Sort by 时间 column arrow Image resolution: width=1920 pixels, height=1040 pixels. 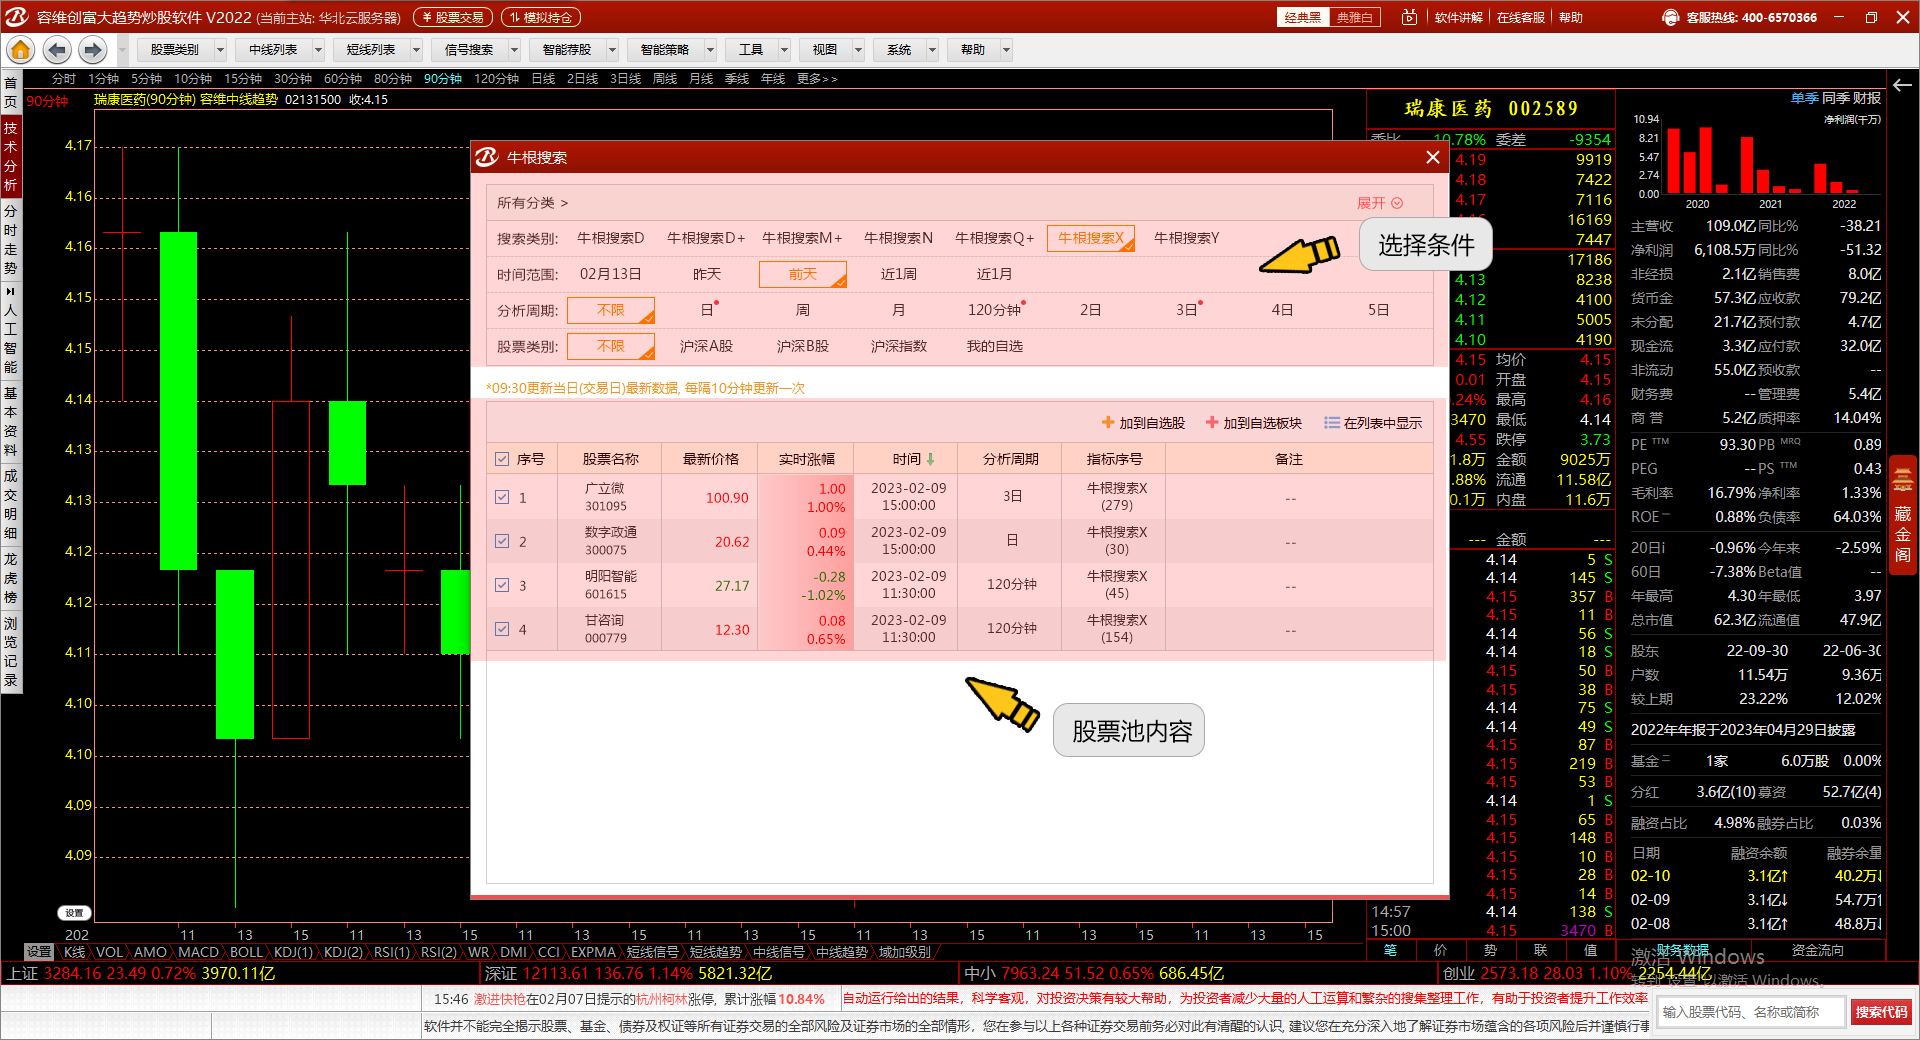tap(931, 459)
